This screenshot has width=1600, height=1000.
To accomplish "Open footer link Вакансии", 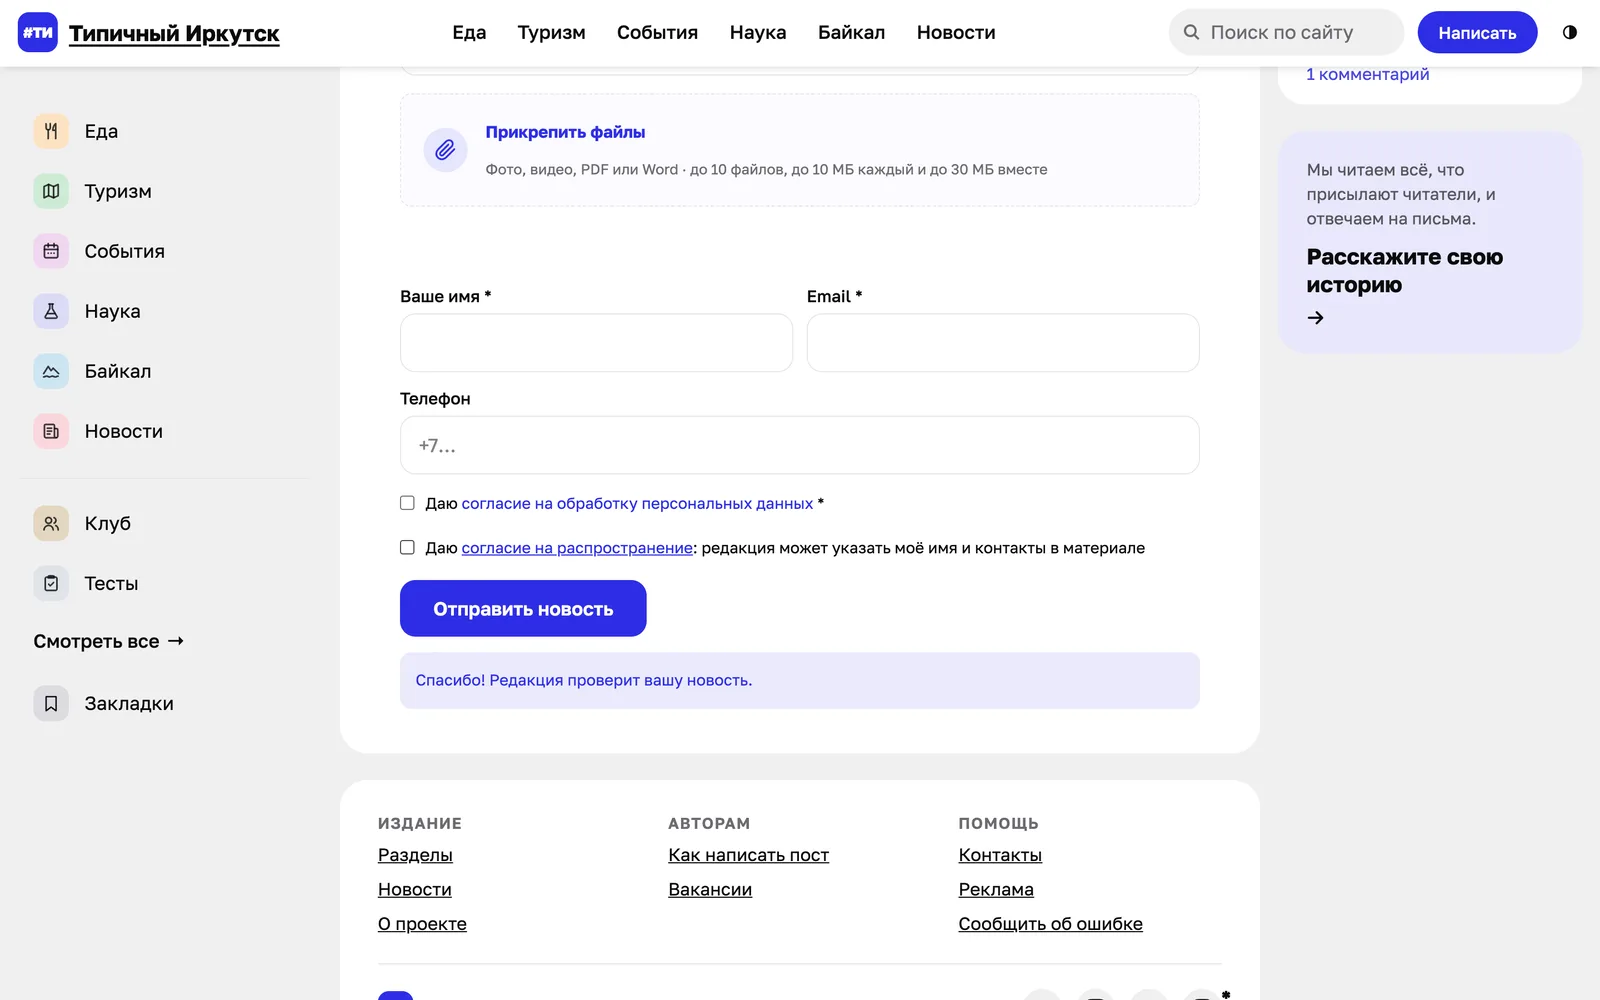I will [710, 889].
